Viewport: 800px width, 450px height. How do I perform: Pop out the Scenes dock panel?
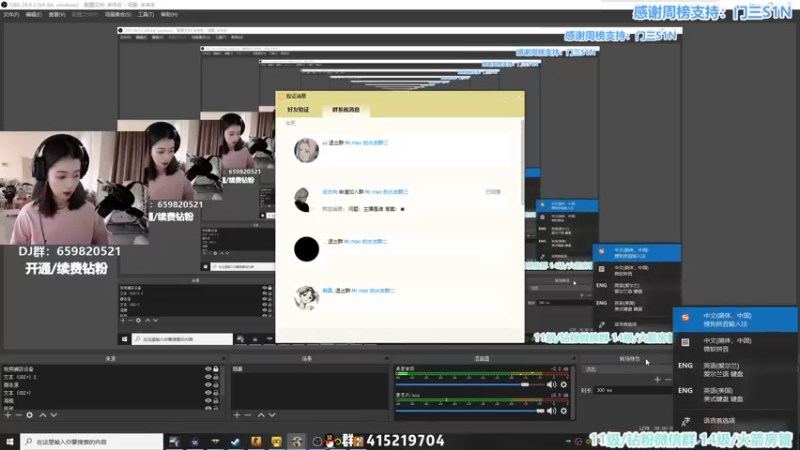click(386, 359)
